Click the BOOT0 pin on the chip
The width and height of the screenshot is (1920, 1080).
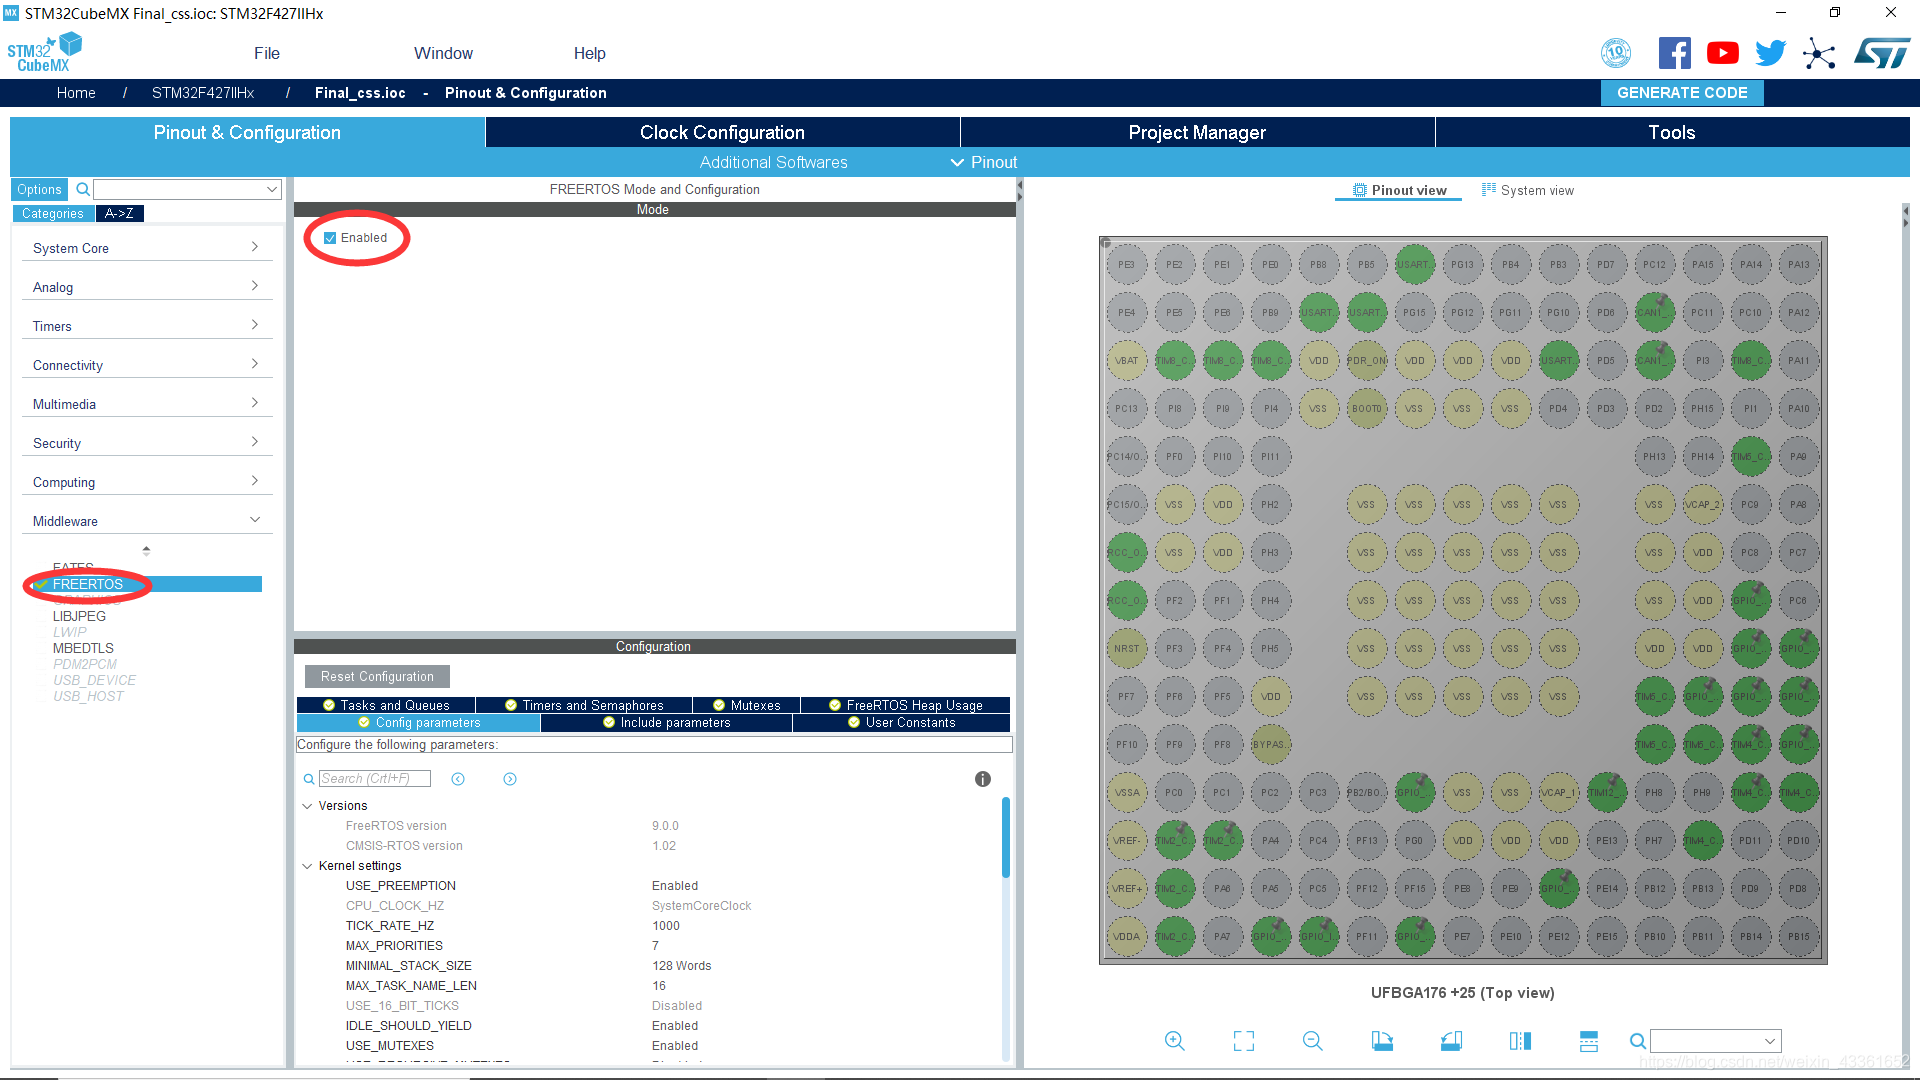coord(1366,409)
